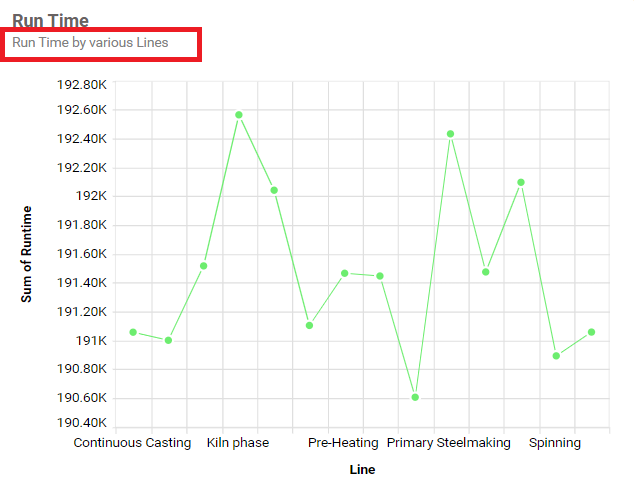
Task: Click the "Spinning" axis label
Action: [555, 442]
